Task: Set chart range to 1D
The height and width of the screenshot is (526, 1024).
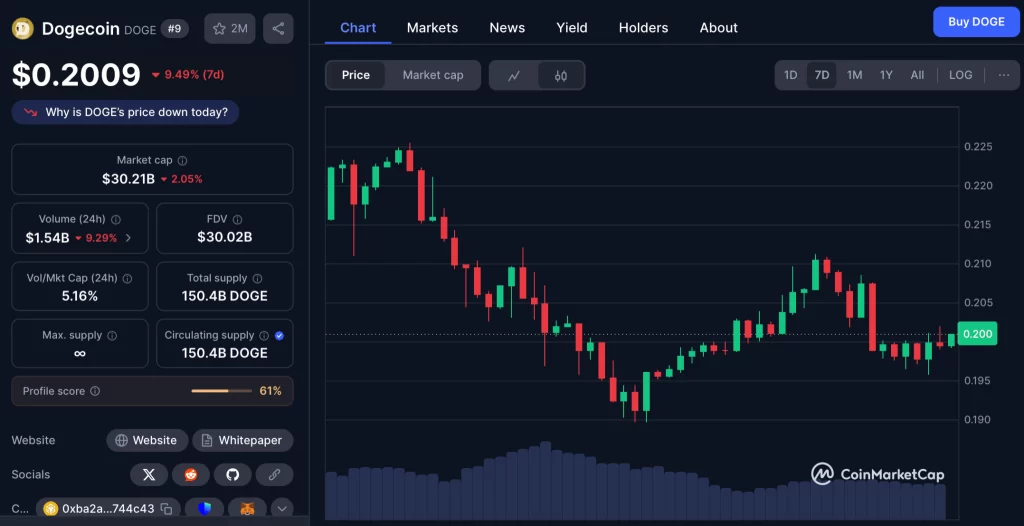Action: point(790,75)
